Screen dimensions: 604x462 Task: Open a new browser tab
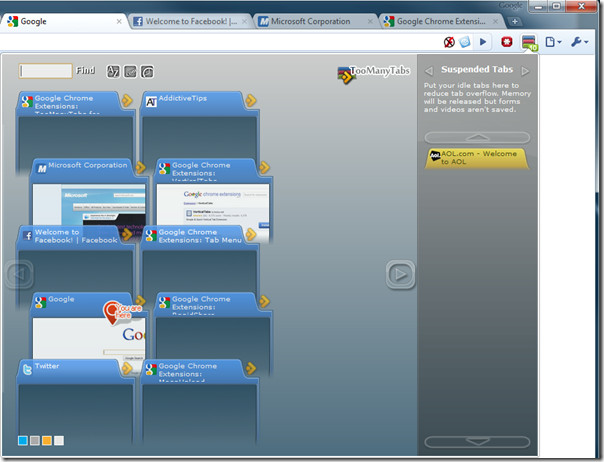(x=515, y=22)
